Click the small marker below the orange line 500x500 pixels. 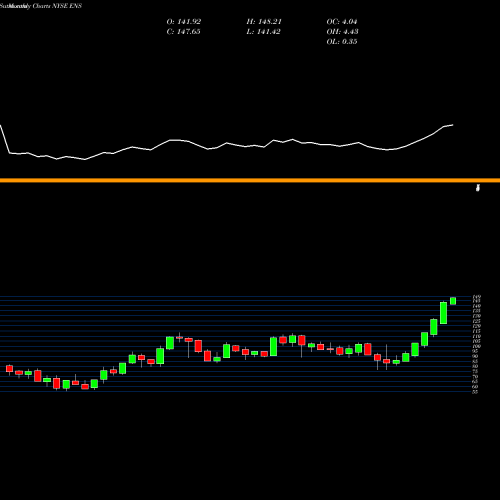[x=478, y=188]
